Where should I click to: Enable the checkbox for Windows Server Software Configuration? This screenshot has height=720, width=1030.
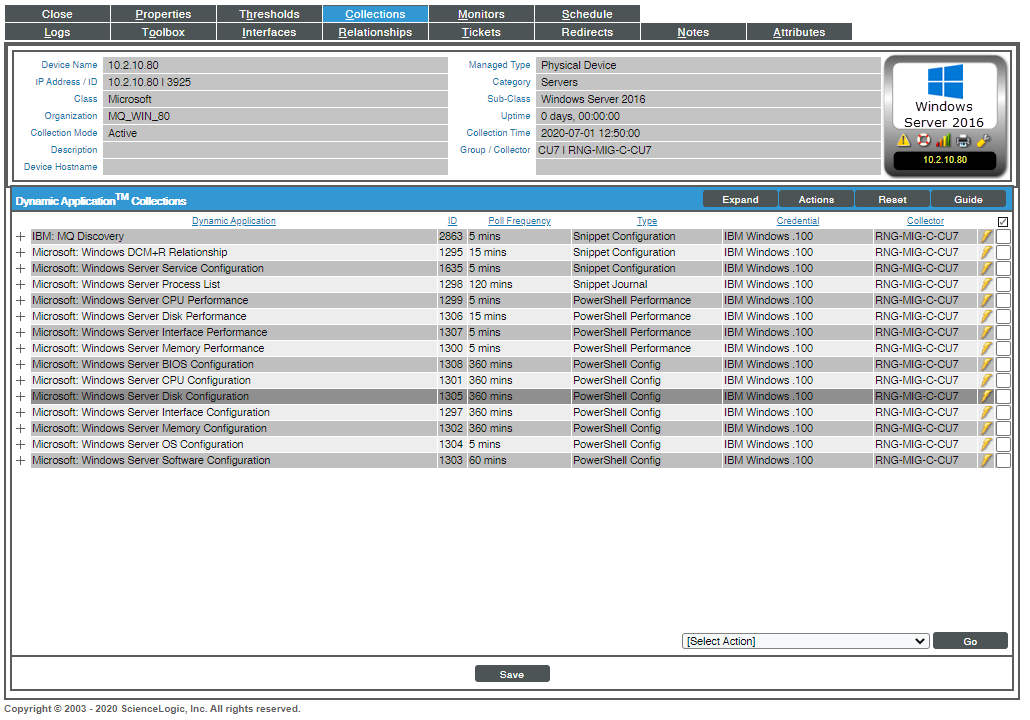(x=1004, y=460)
